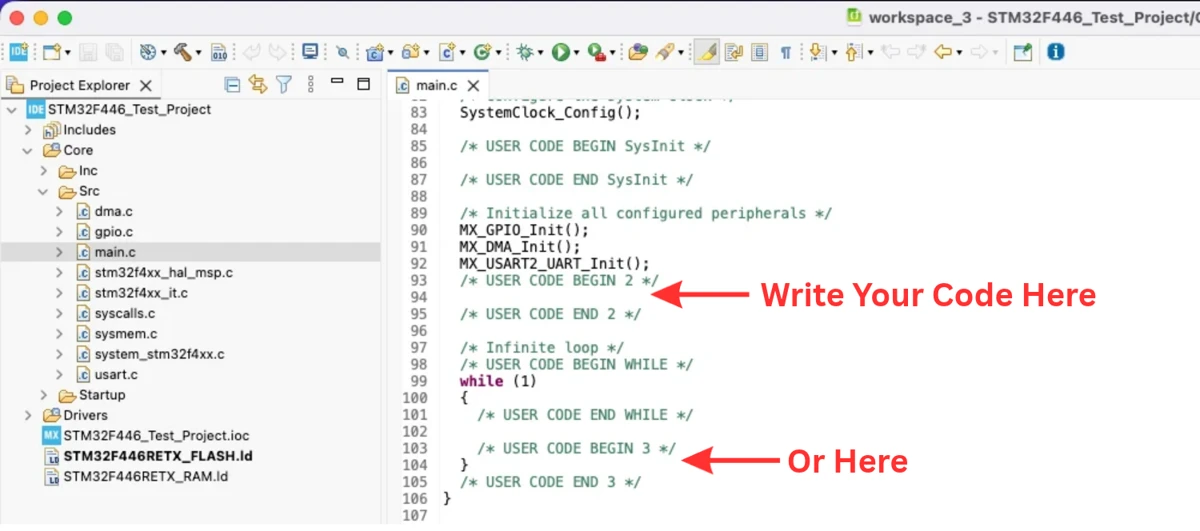The height and width of the screenshot is (531, 1200).
Task: Click the hammer Build icon
Action: pos(182,52)
